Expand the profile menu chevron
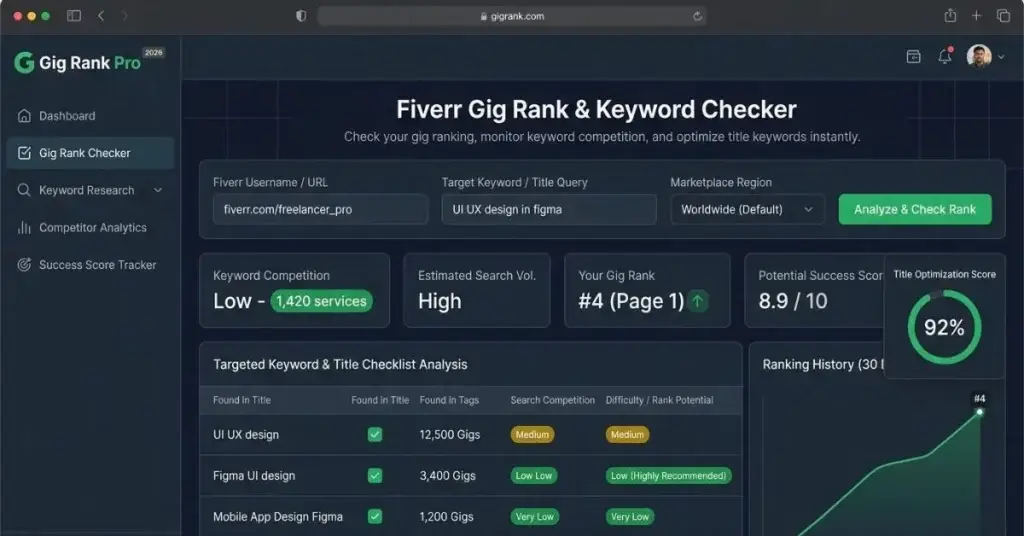1024x536 pixels. [1001, 57]
